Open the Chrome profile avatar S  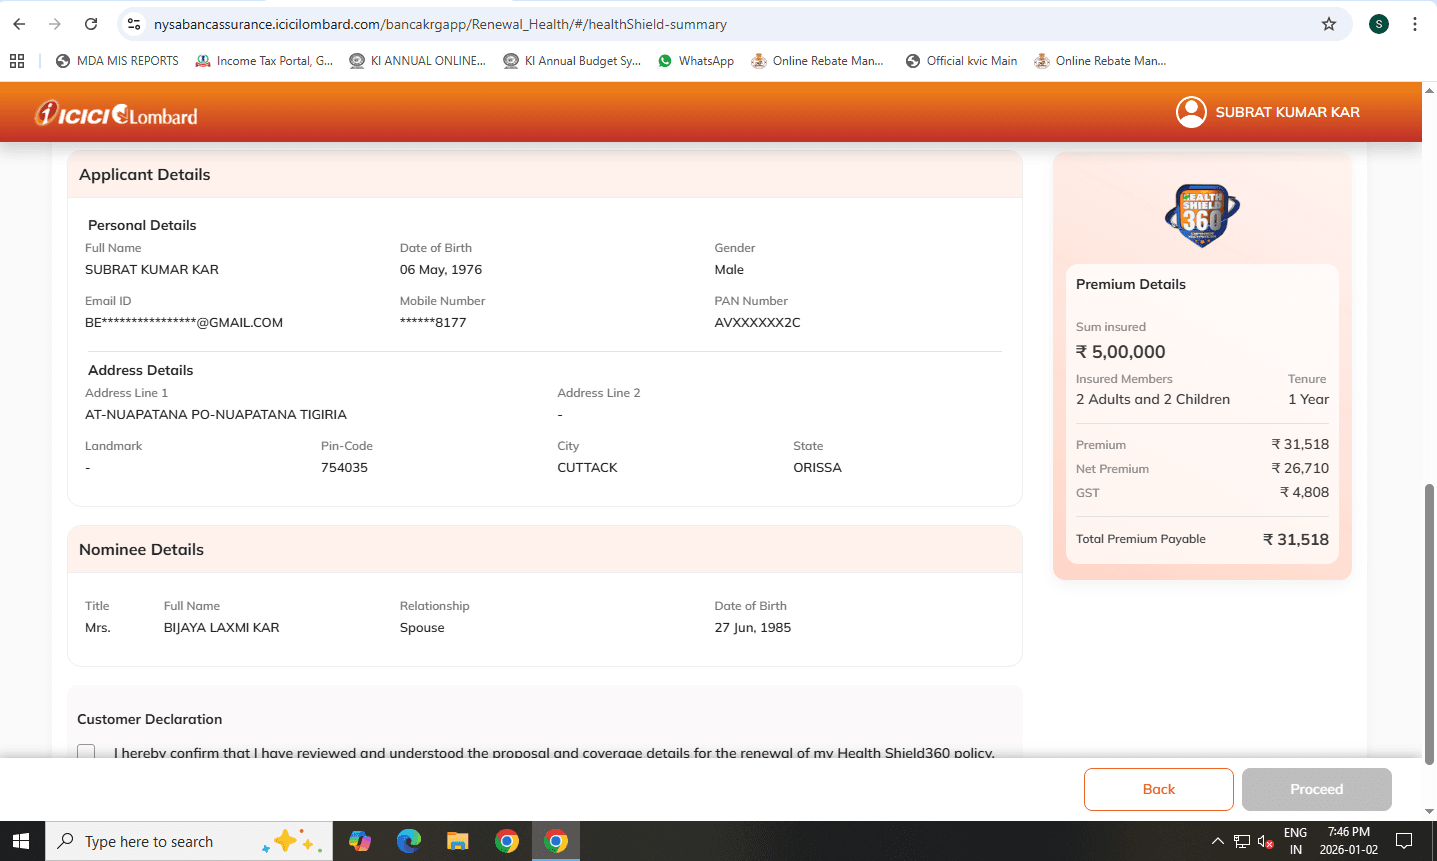tap(1379, 24)
